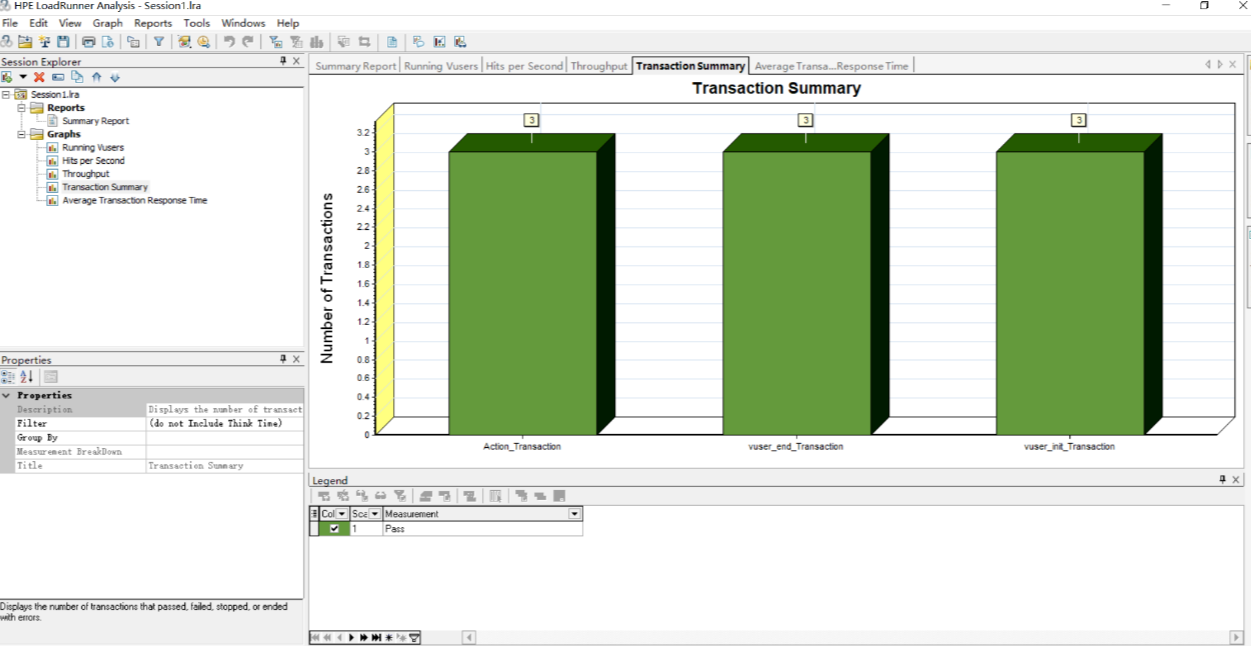Click the add new item icon in Session Explorer

click(7, 77)
